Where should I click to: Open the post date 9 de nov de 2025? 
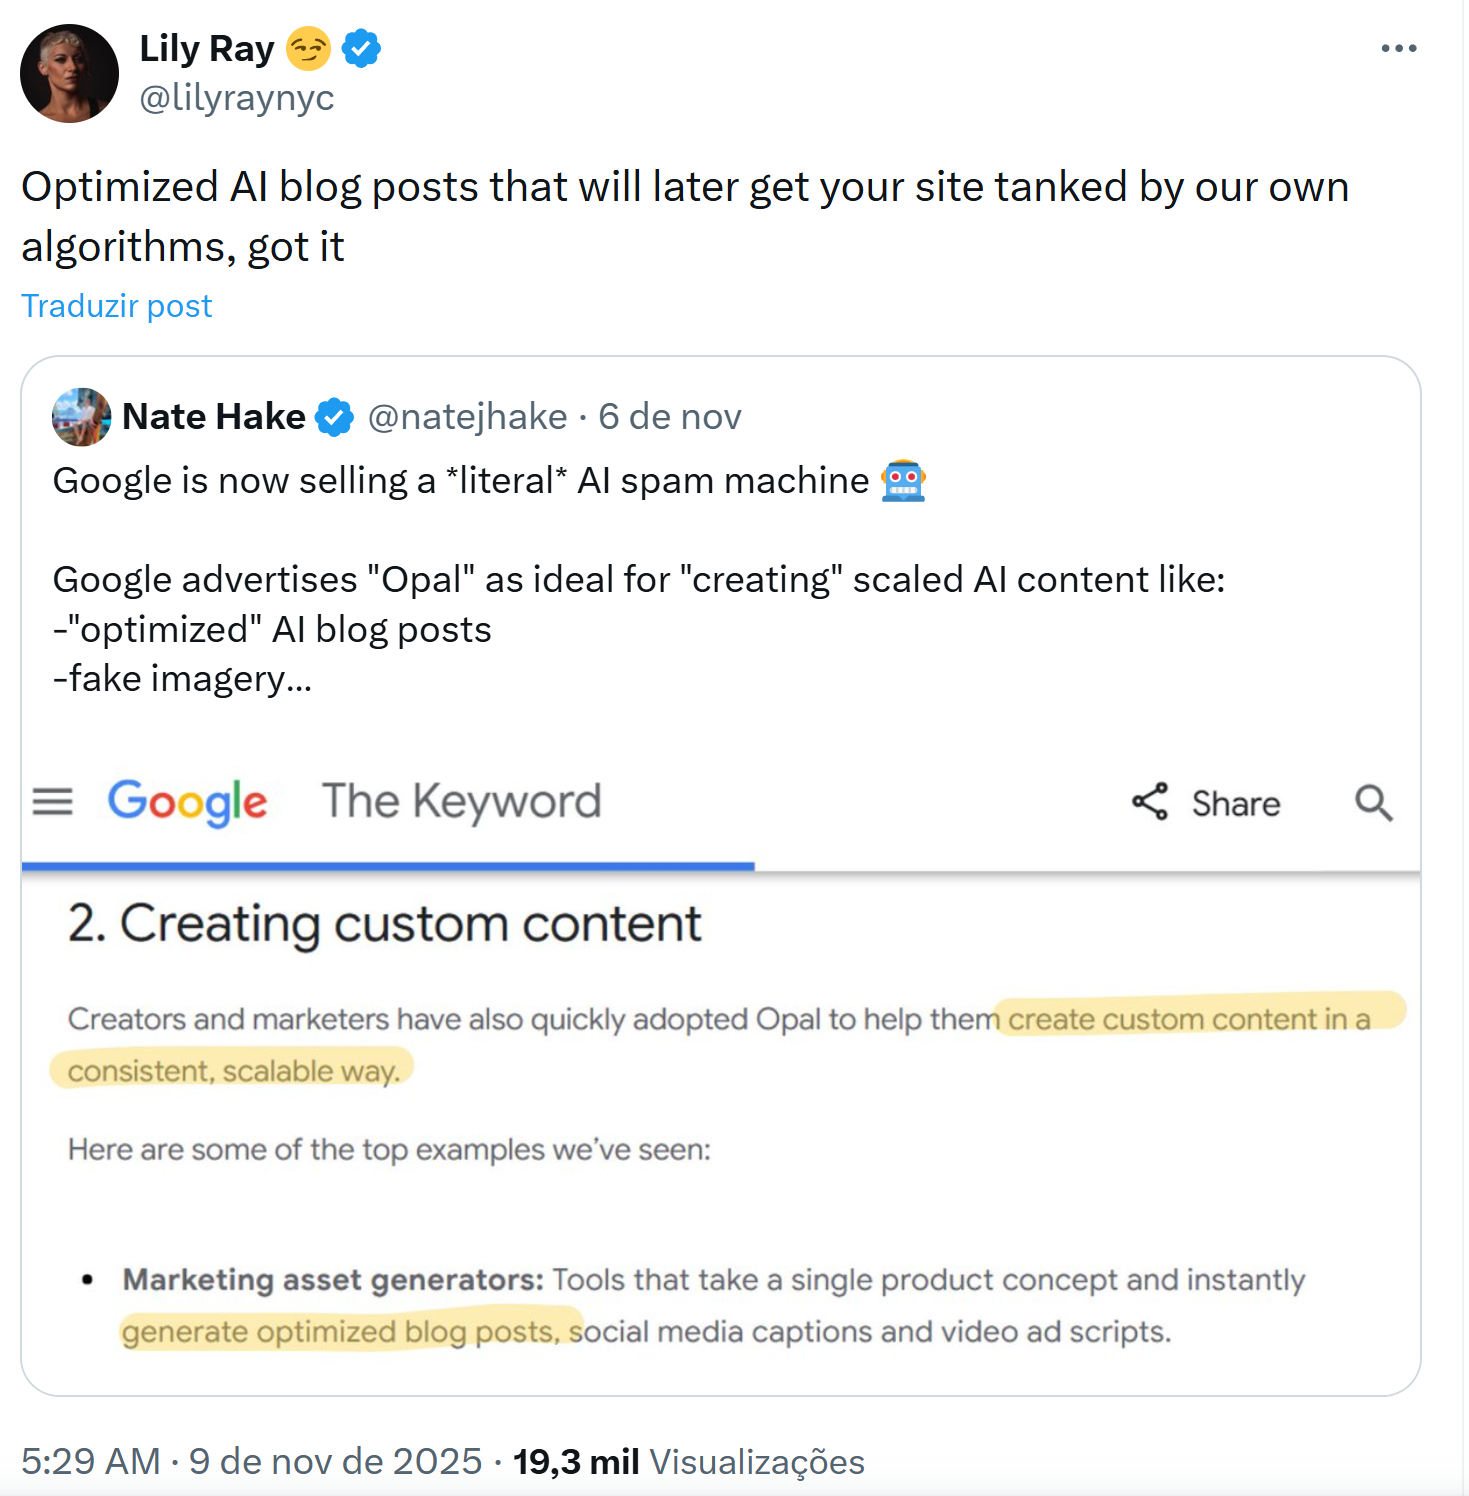coord(335,1462)
